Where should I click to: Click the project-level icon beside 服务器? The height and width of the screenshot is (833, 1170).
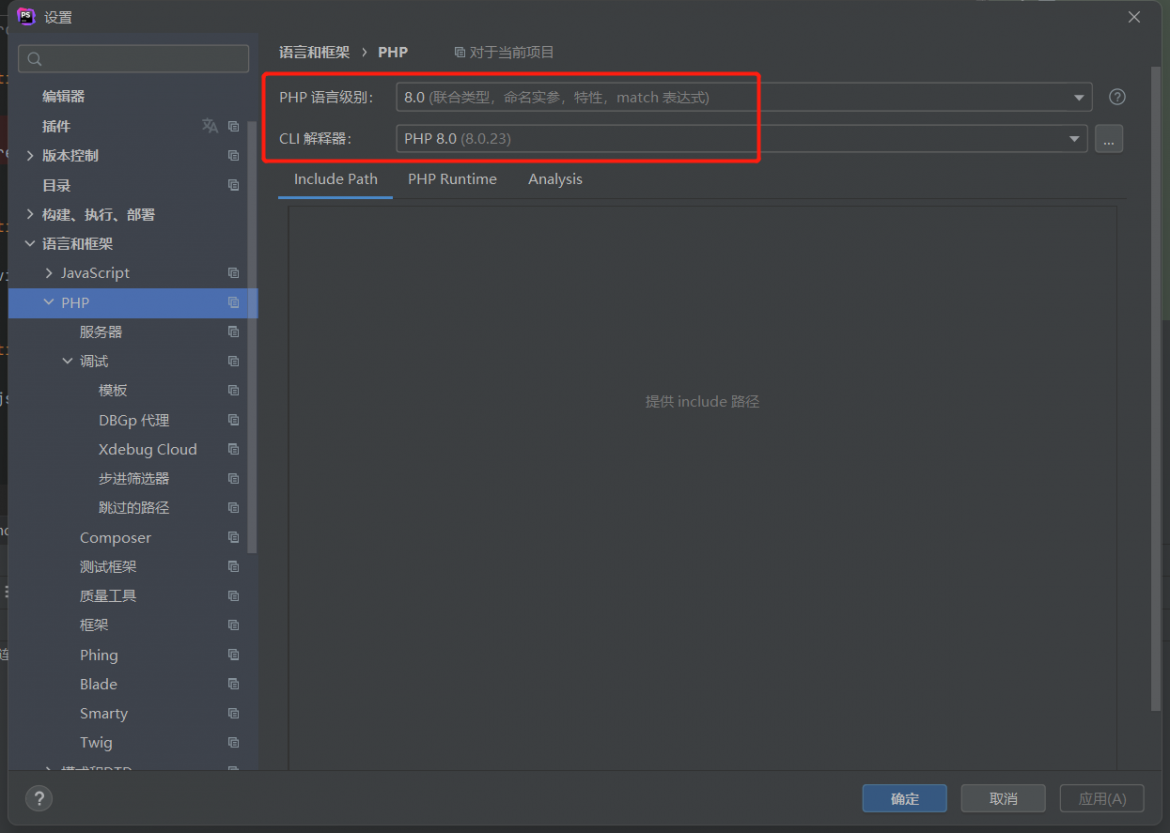234,331
